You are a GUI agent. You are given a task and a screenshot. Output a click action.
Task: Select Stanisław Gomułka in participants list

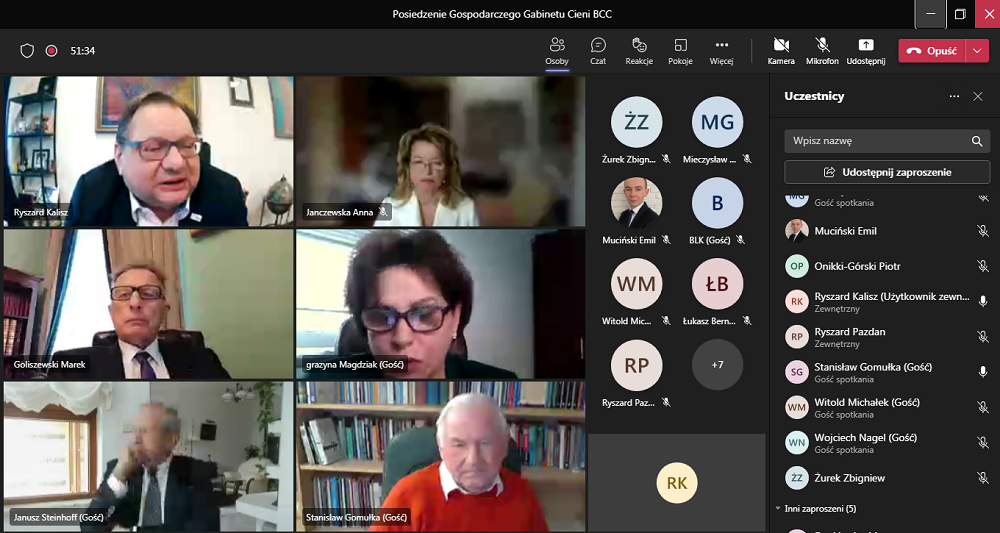coord(887,372)
